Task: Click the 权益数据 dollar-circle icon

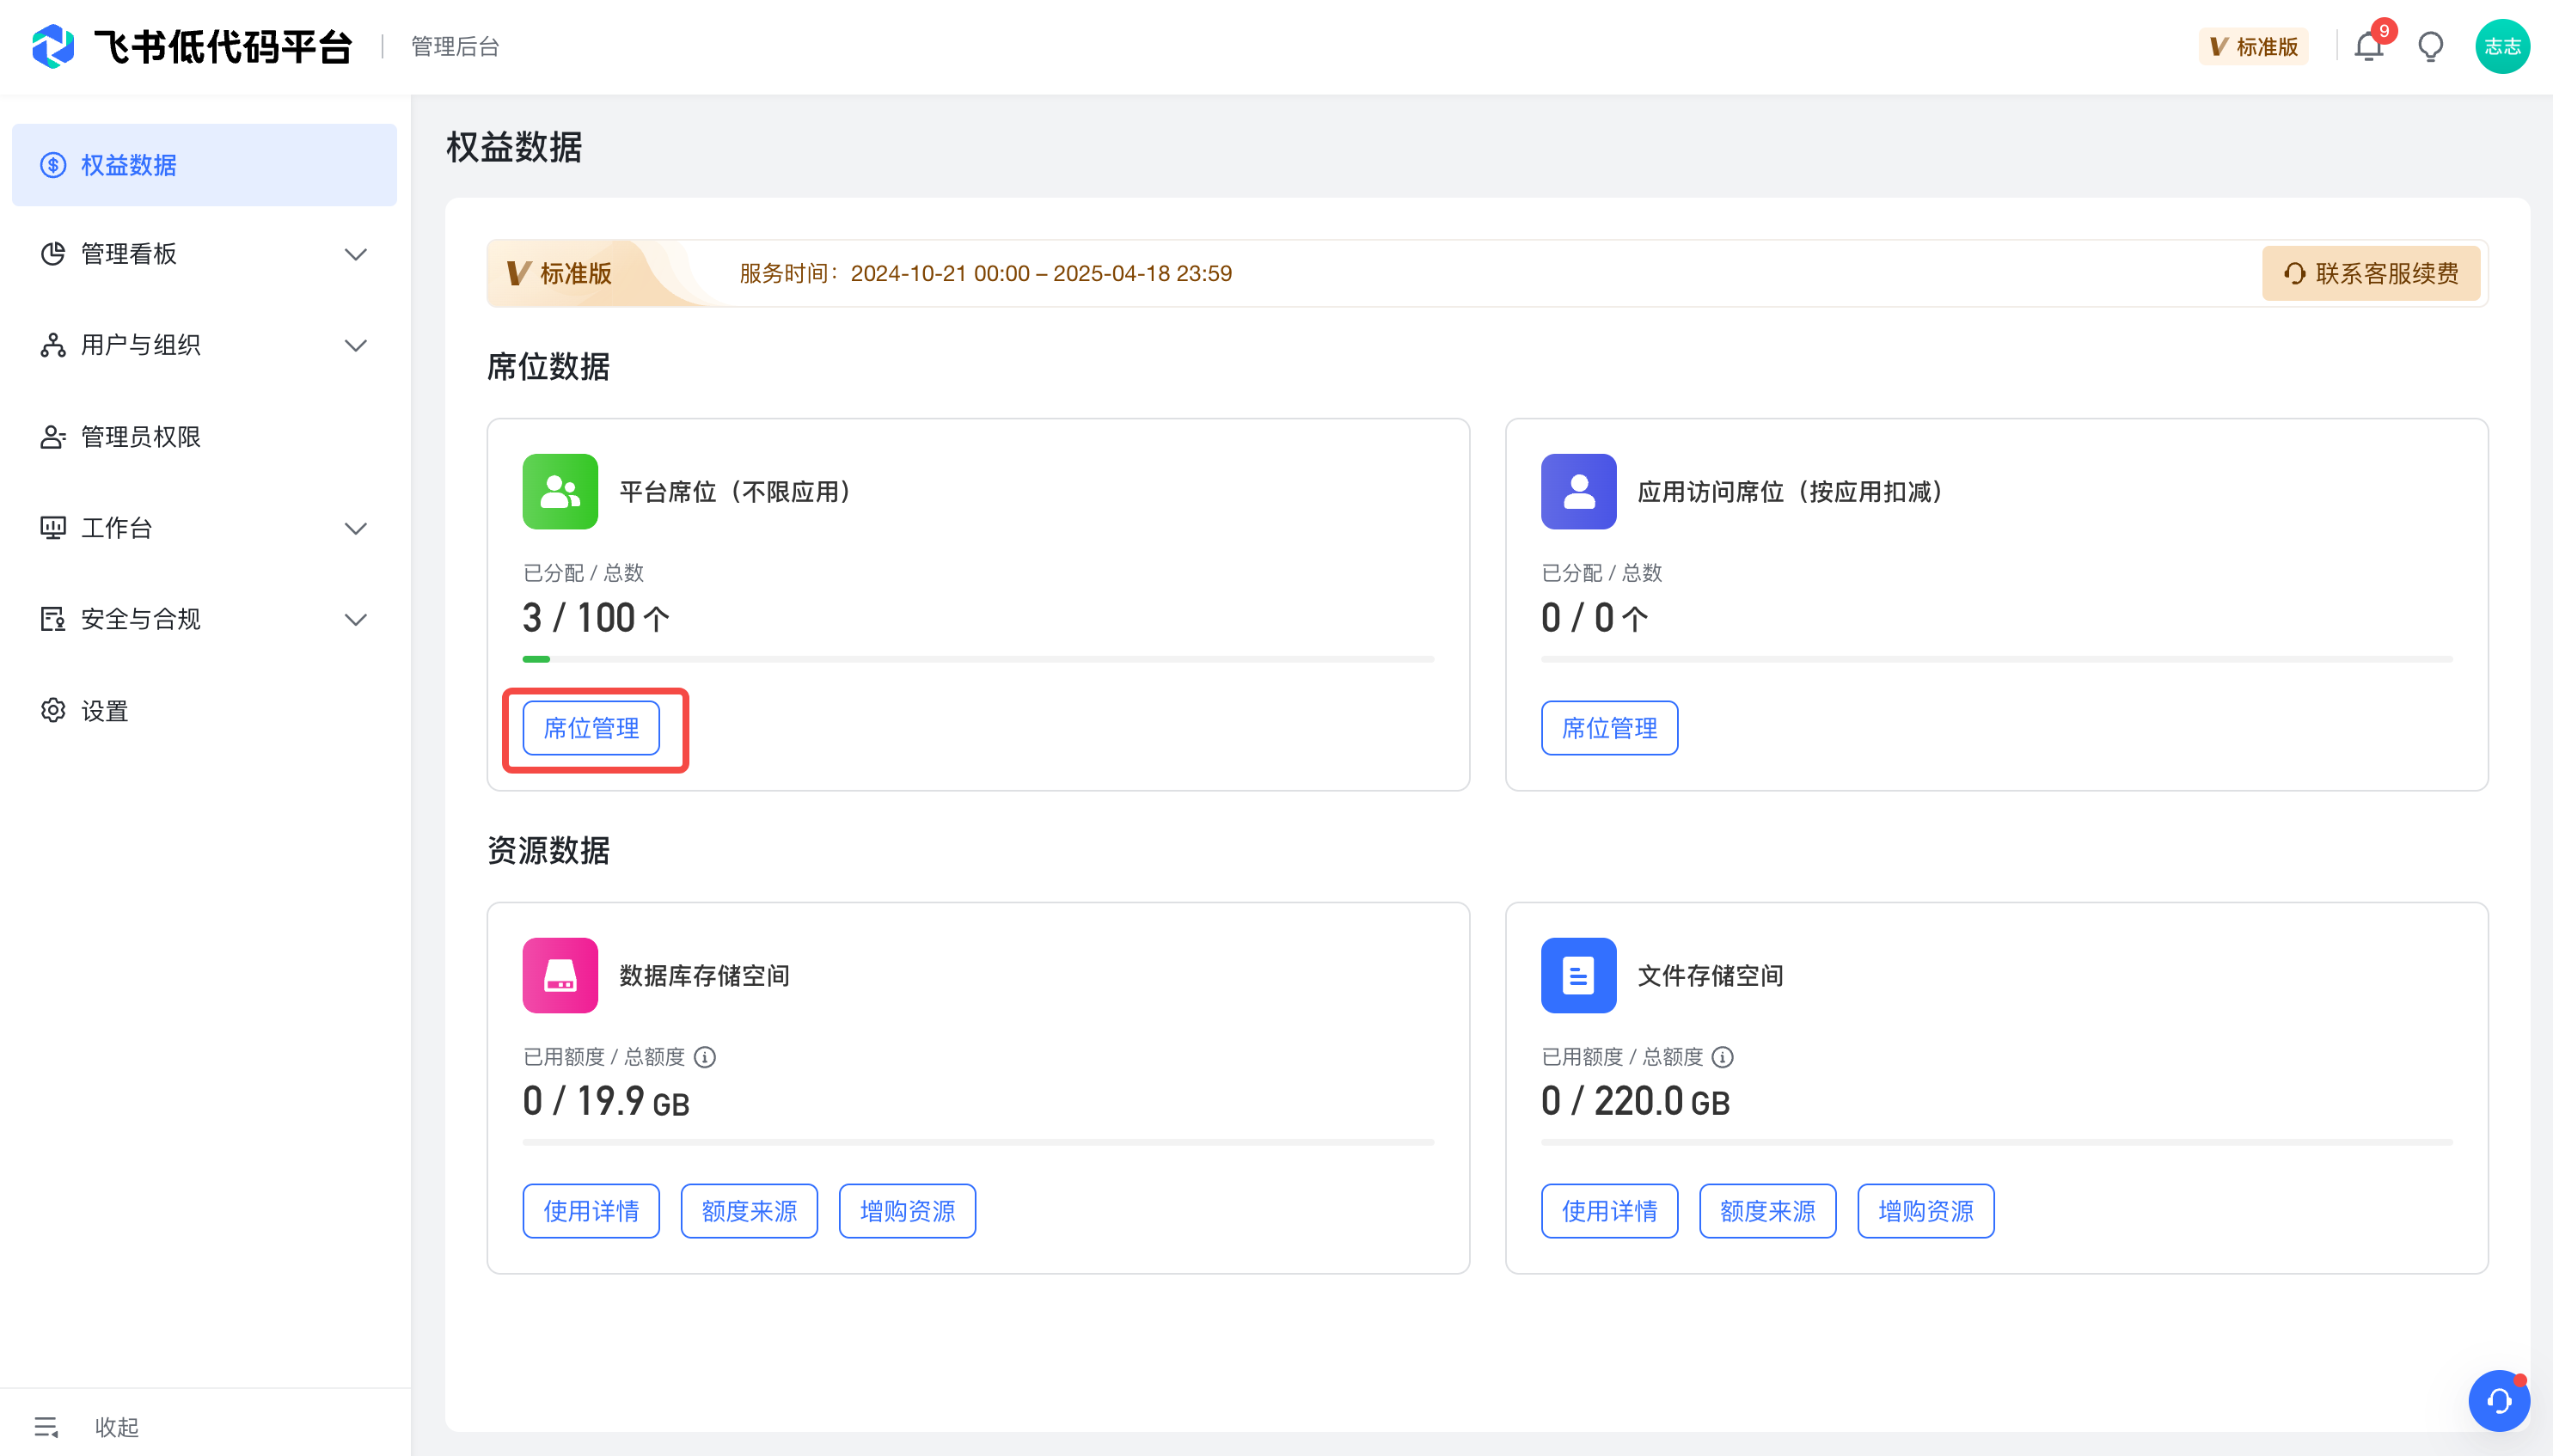Action: pos(53,165)
